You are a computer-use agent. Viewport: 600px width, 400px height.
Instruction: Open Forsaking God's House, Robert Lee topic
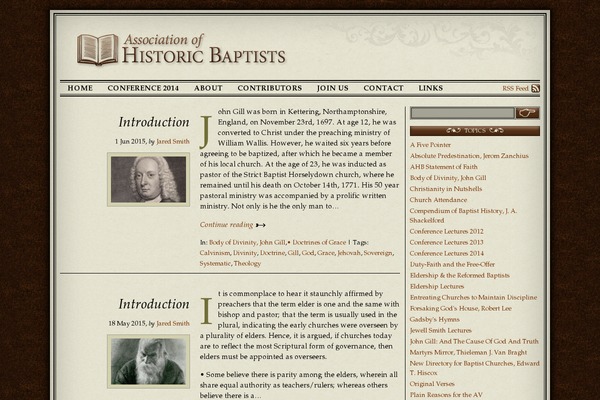[x=461, y=309]
